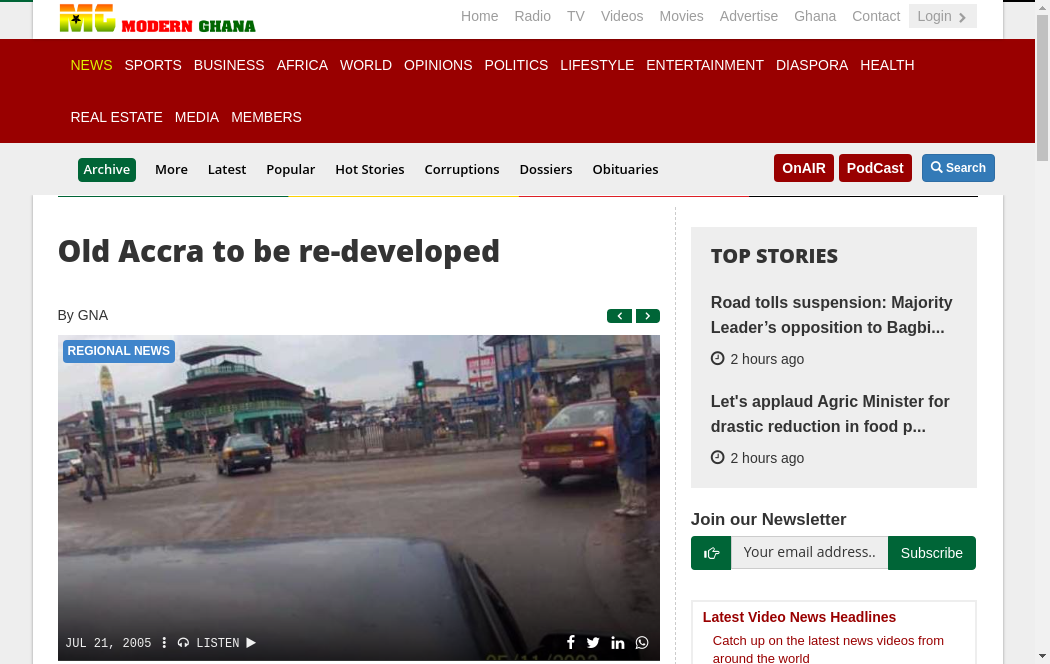Go to previous article with left chevron
This screenshot has width=1050, height=664.
coord(619,316)
